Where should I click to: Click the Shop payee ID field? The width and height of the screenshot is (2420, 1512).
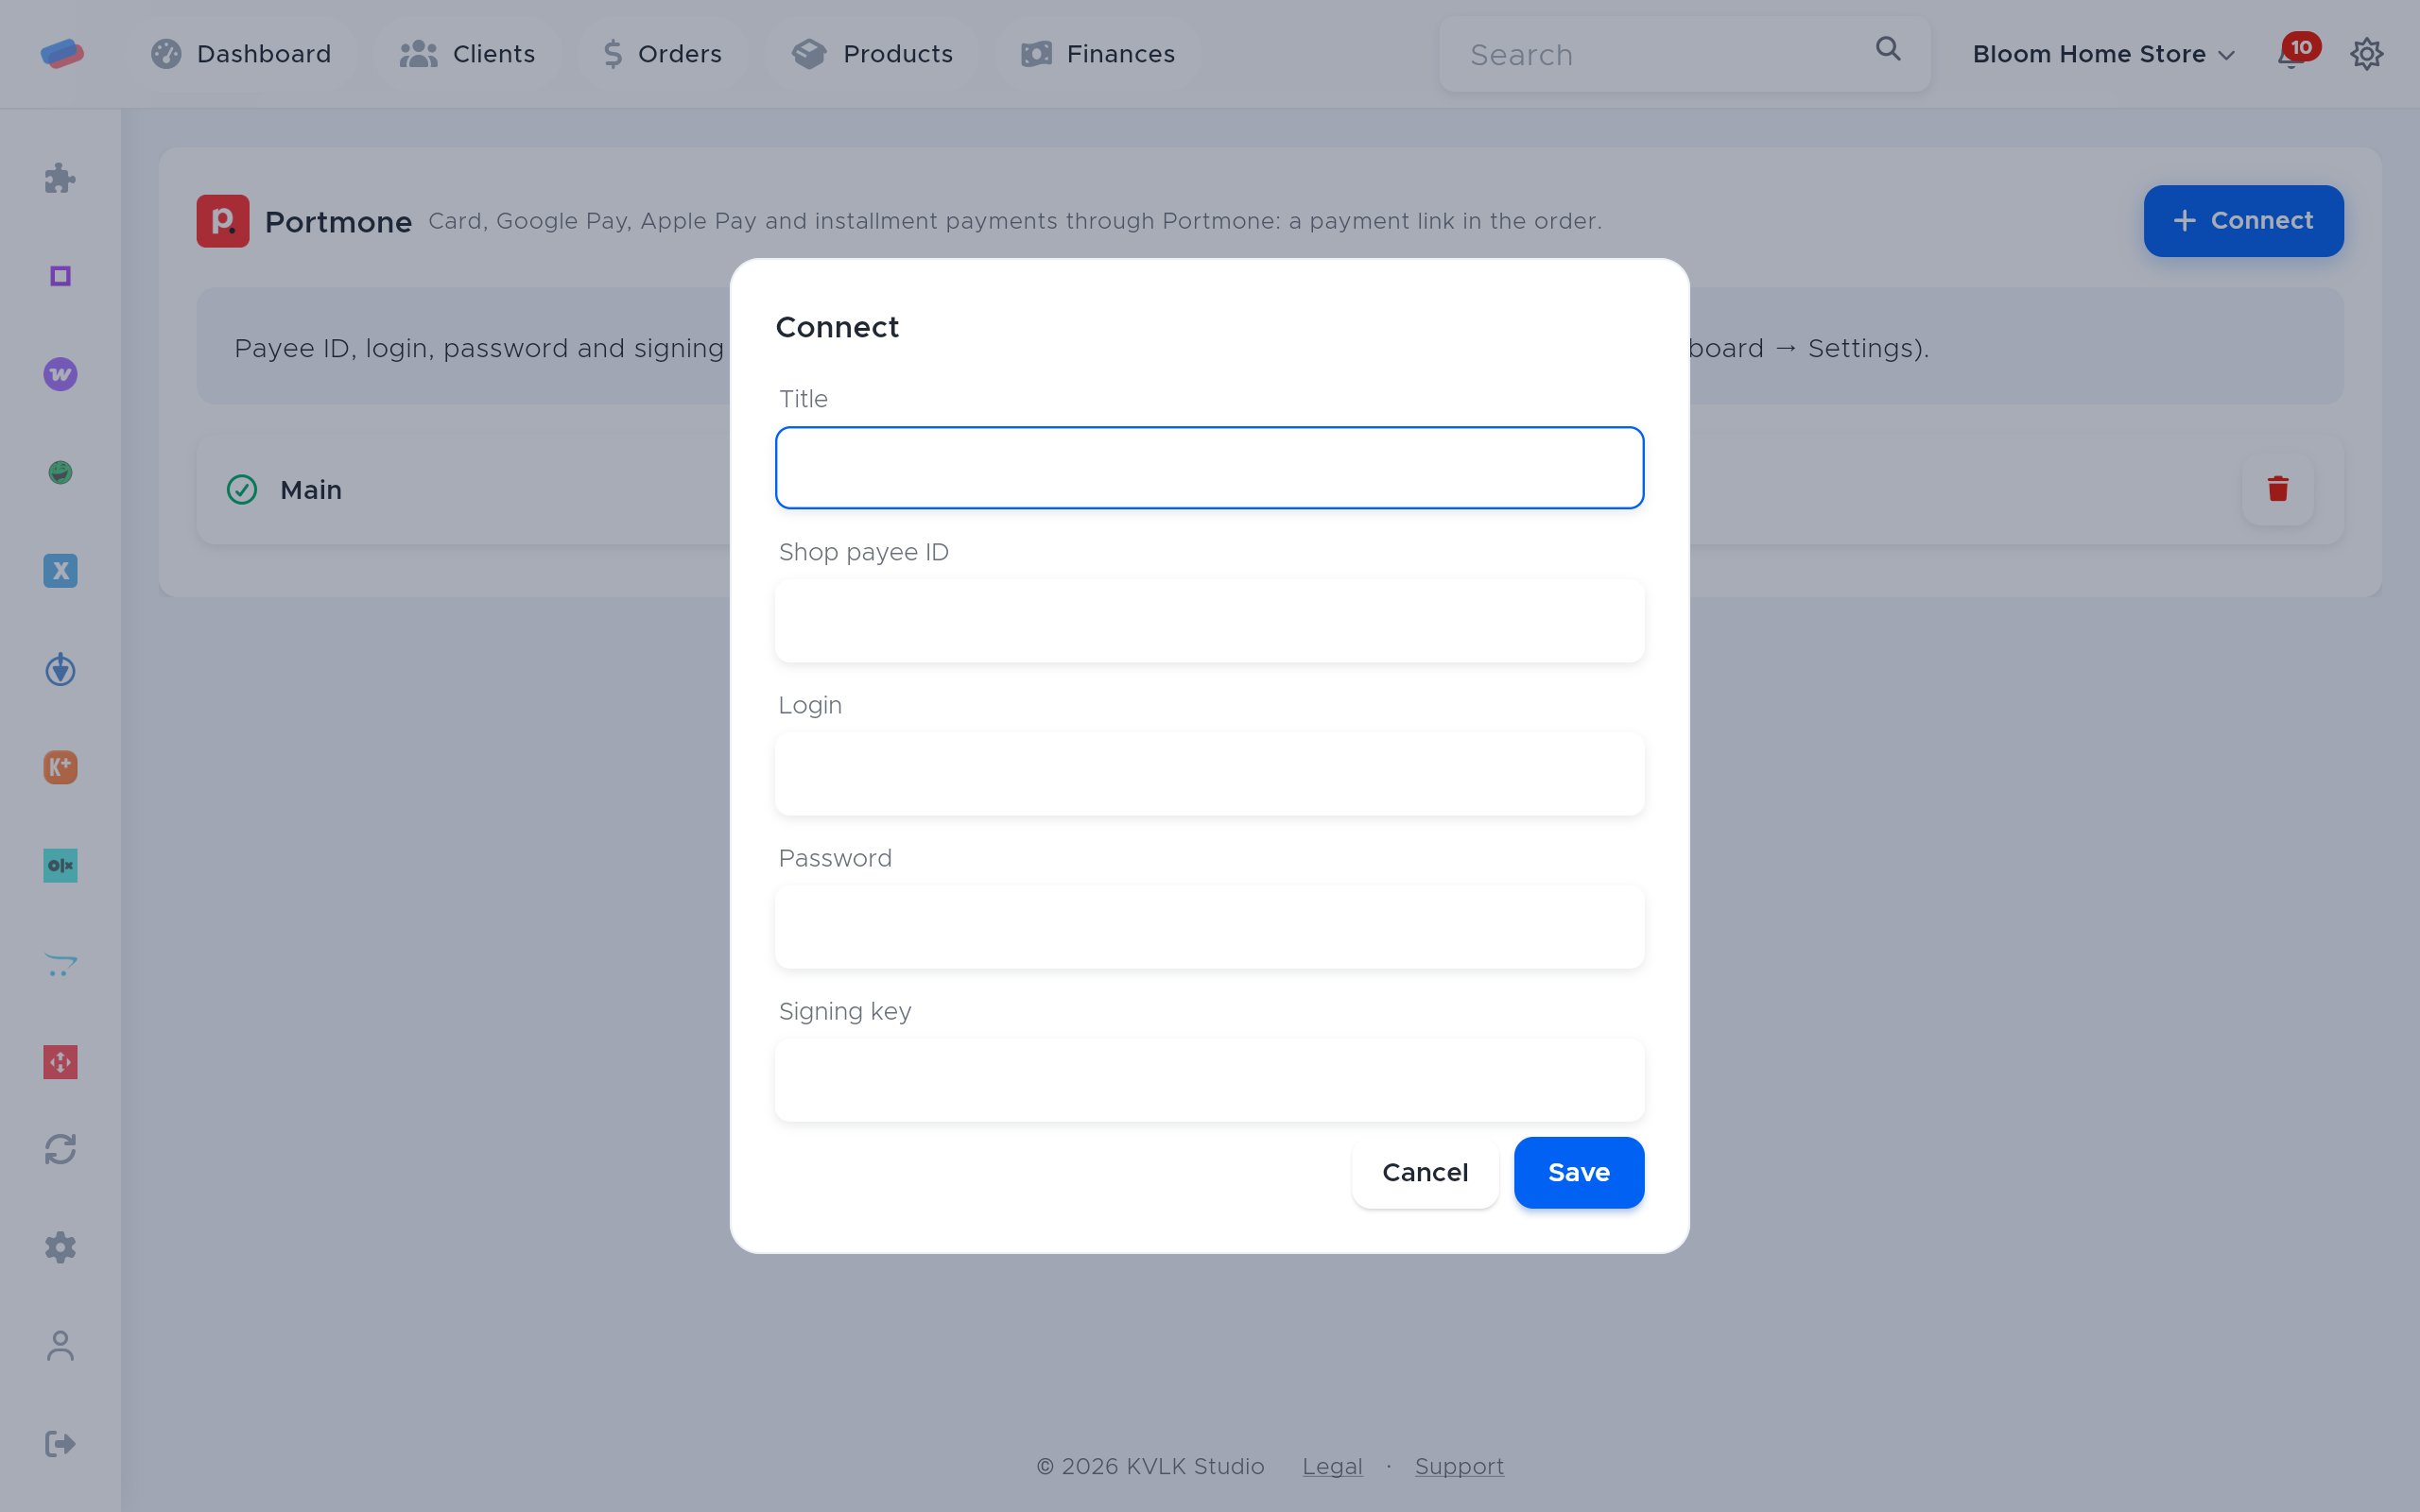[1210, 621]
